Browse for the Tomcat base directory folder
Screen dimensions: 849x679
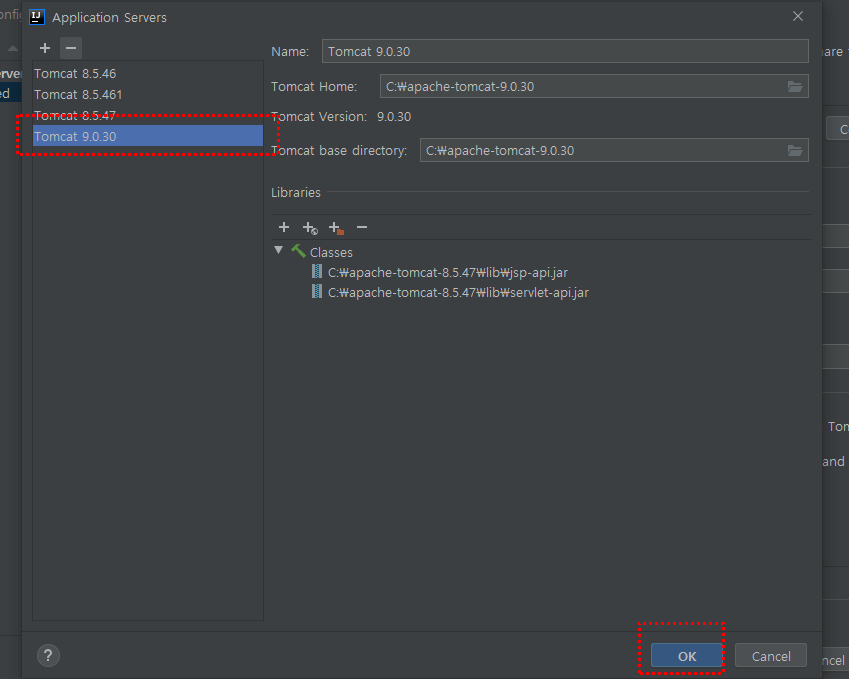coord(794,151)
